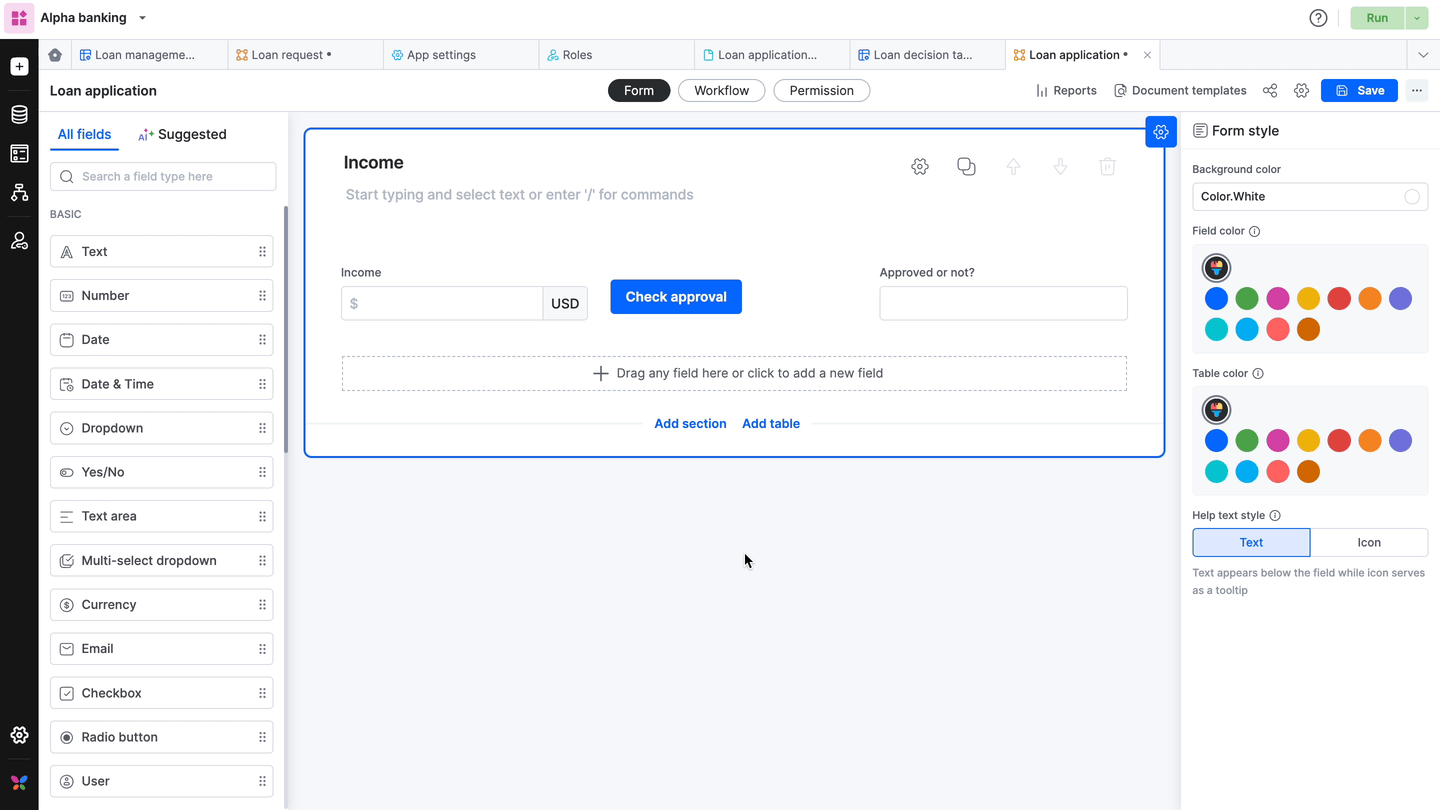Click the Field color info icon
Screen dimensions: 1440x810
coord(1255,231)
